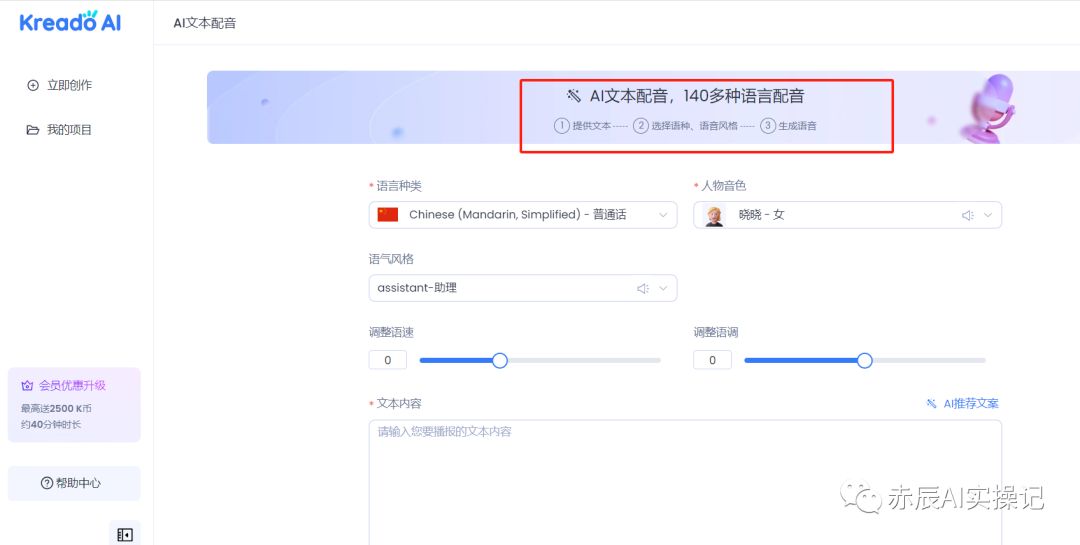Click into the 文本内容 text area

point(685,482)
